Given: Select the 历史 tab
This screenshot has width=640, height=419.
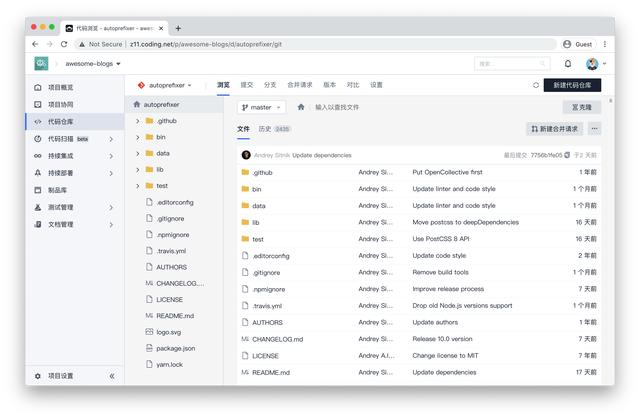Looking at the screenshot, I should (274, 129).
